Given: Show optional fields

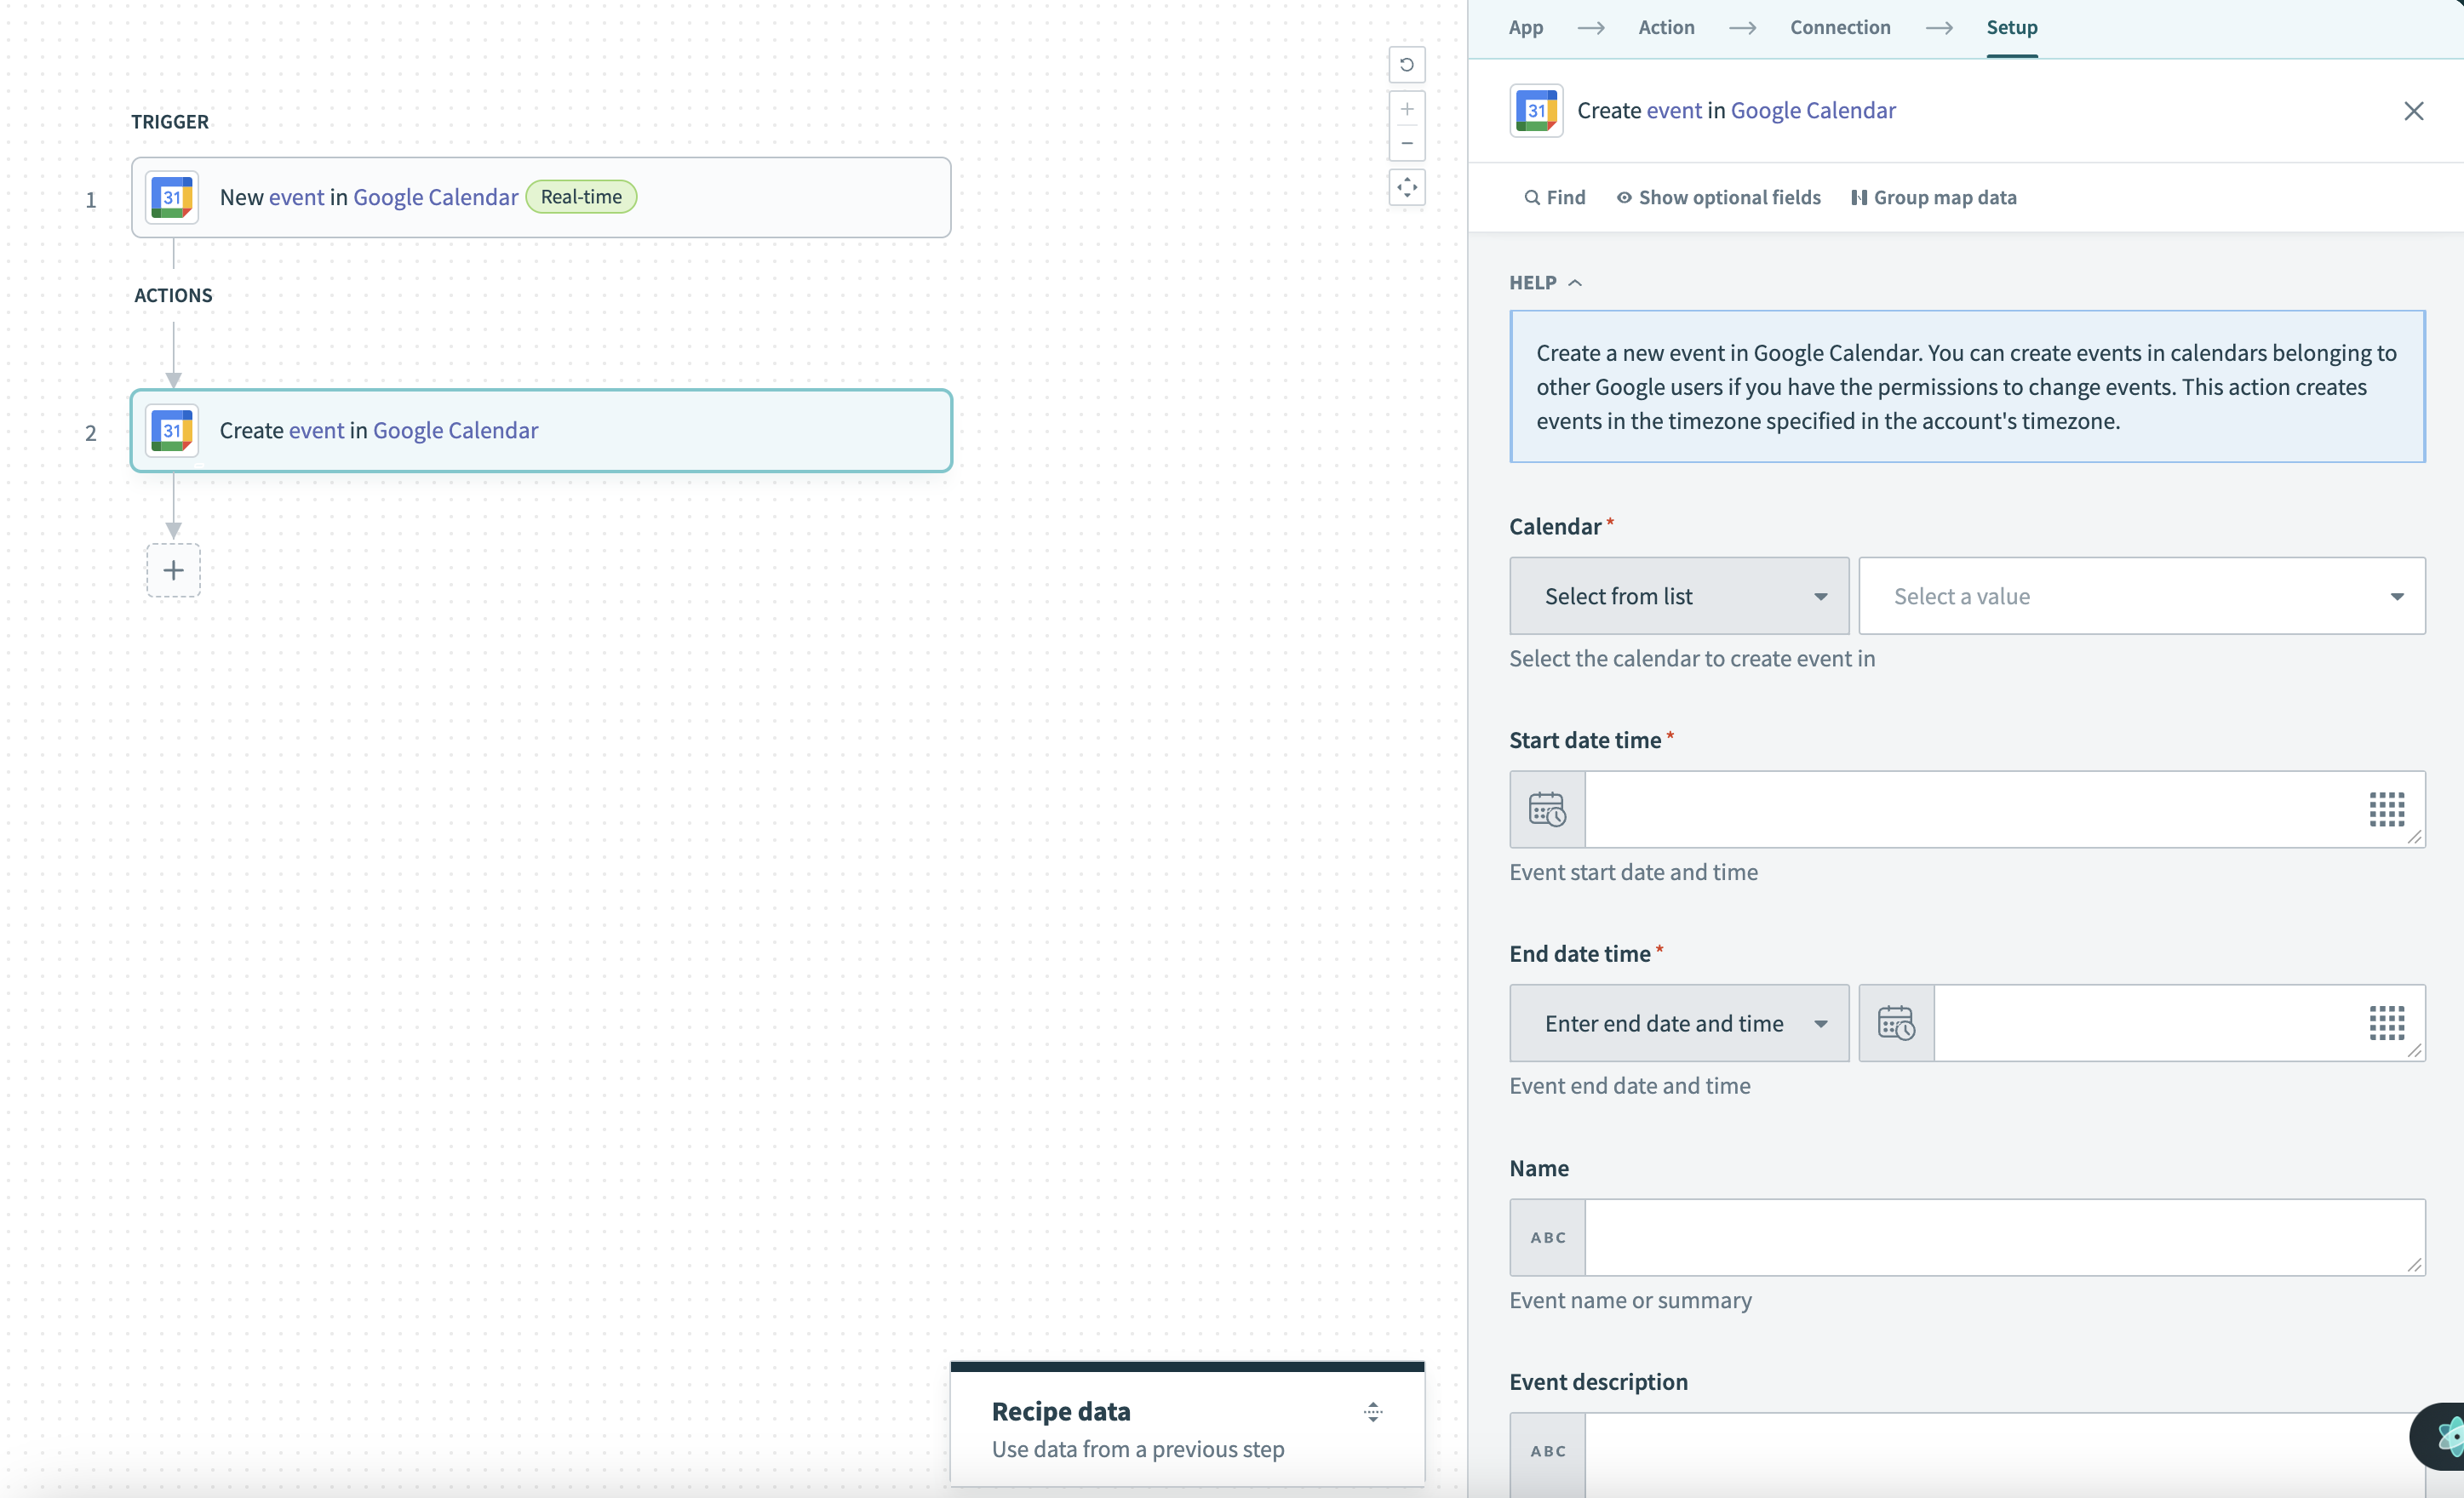Looking at the screenshot, I should point(1718,198).
